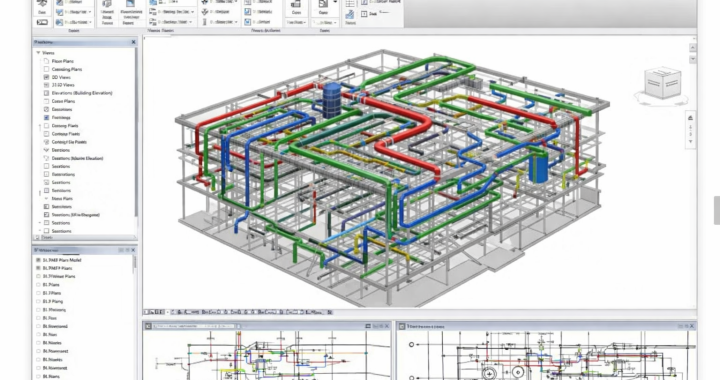Image resolution: width=720 pixels, height=380 pixels.
Task: Click the scroll-up arrow beside the 3D view
Action: point(692,48)
